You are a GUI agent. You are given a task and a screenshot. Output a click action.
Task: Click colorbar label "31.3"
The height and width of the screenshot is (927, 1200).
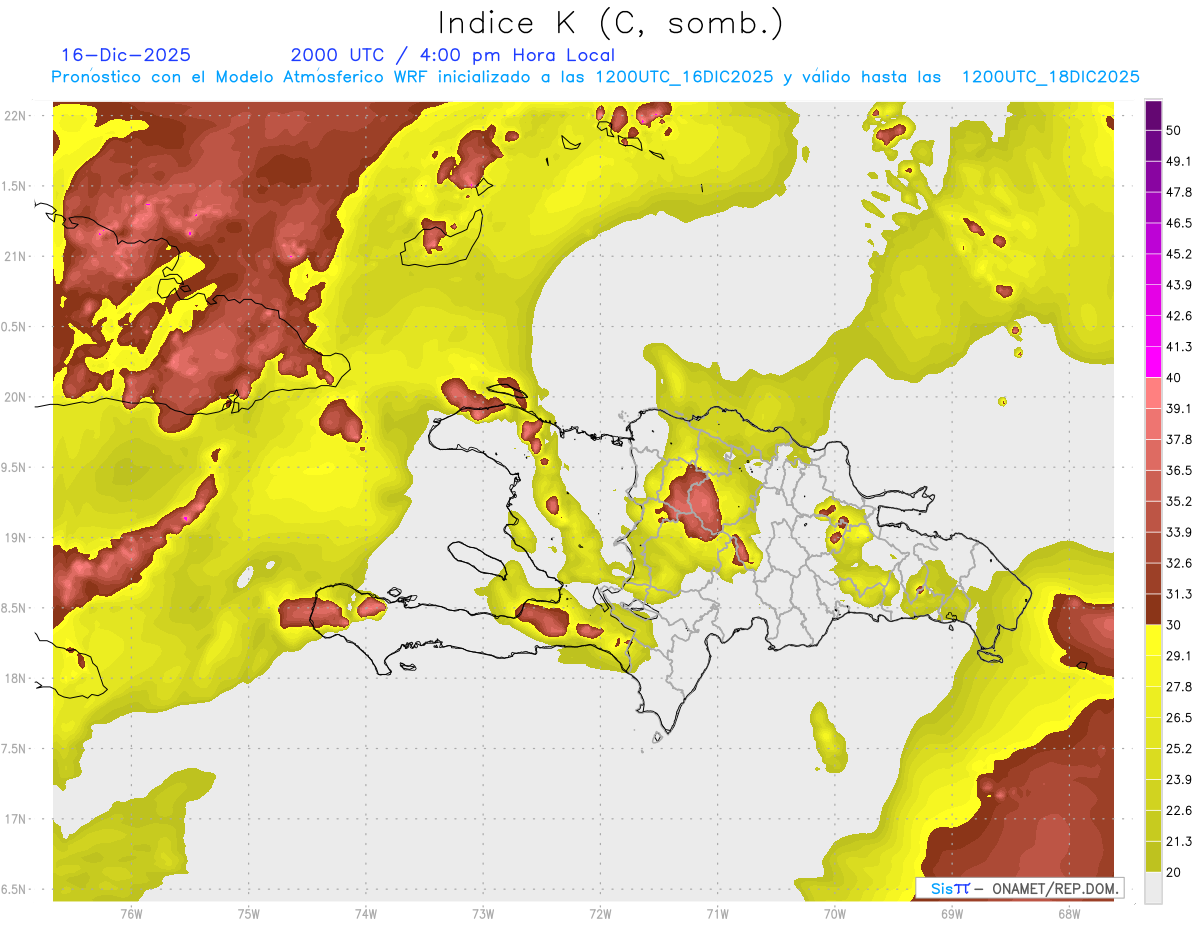tap(1179, 594)
